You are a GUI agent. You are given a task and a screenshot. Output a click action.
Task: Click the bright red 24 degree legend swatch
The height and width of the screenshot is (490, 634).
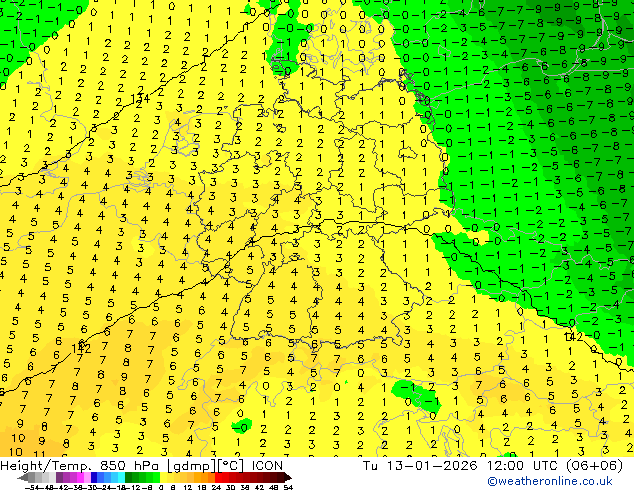tap(218, 478)
